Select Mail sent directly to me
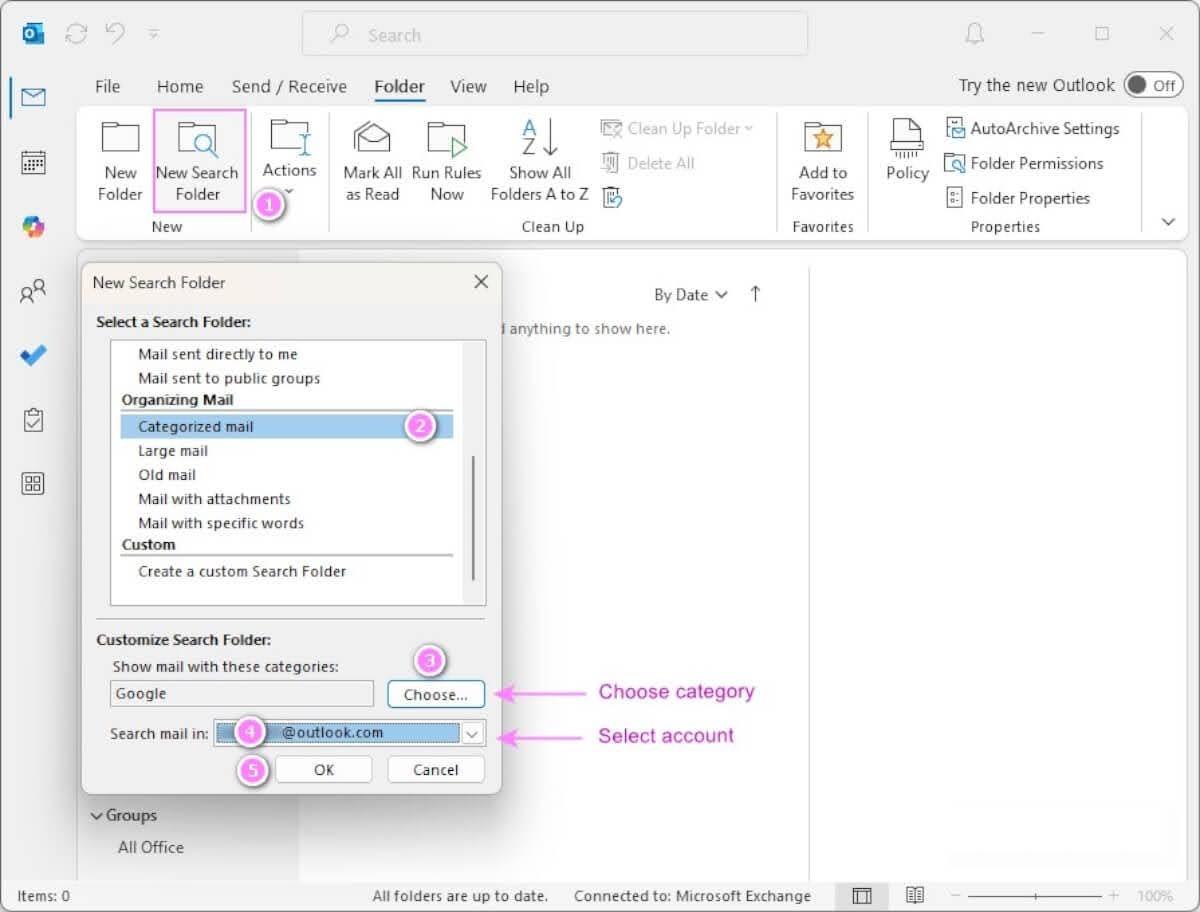The height and width of the screenshot is (912, 1200). (x=285, y=354)
